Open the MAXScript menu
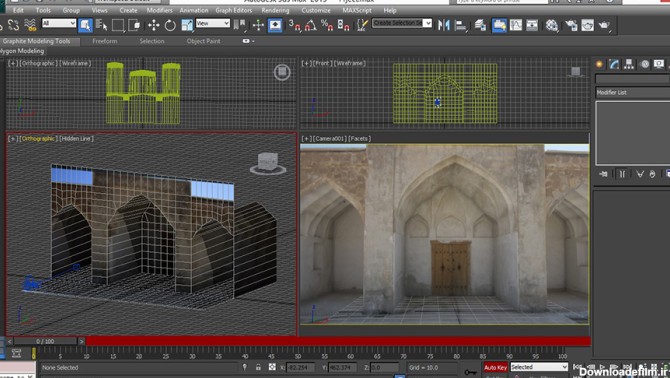670x378 pixels. coord(357,10)
